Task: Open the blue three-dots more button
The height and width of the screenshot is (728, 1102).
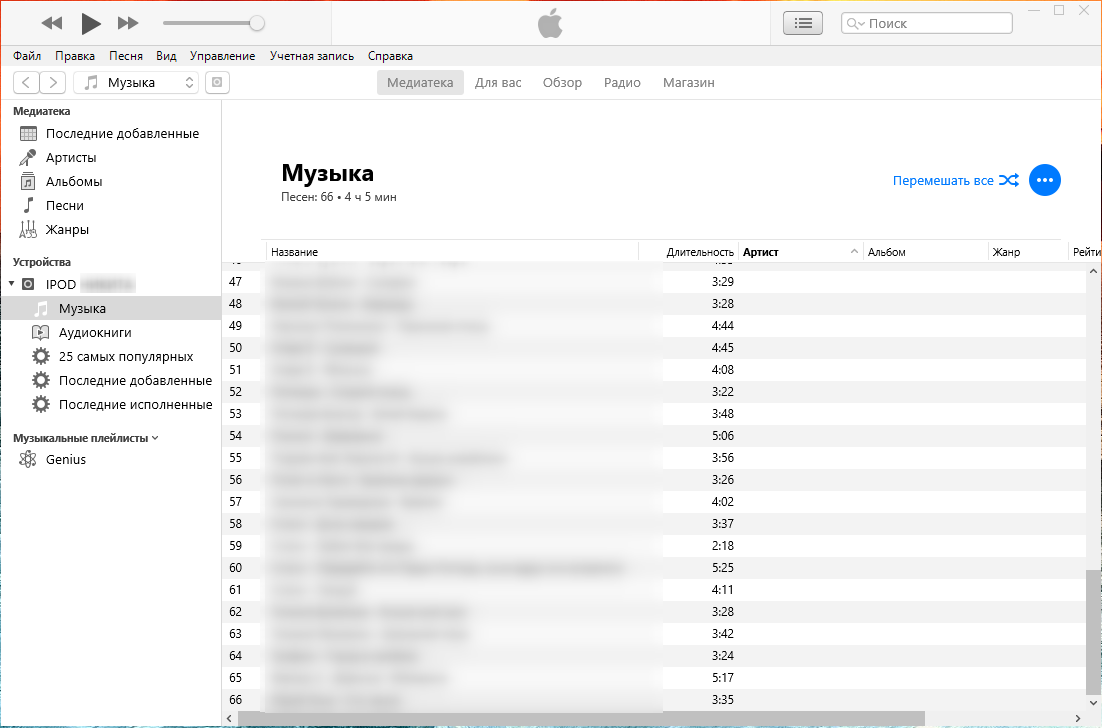Action: (x=1044, y=181)
